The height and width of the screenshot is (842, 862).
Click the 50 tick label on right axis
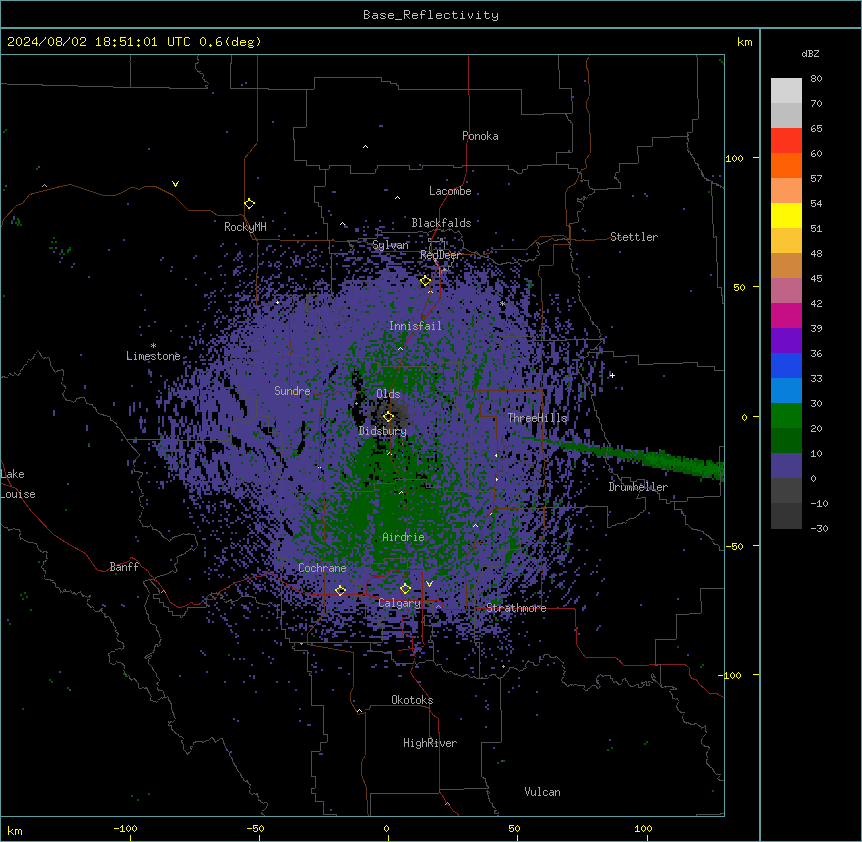739,287
